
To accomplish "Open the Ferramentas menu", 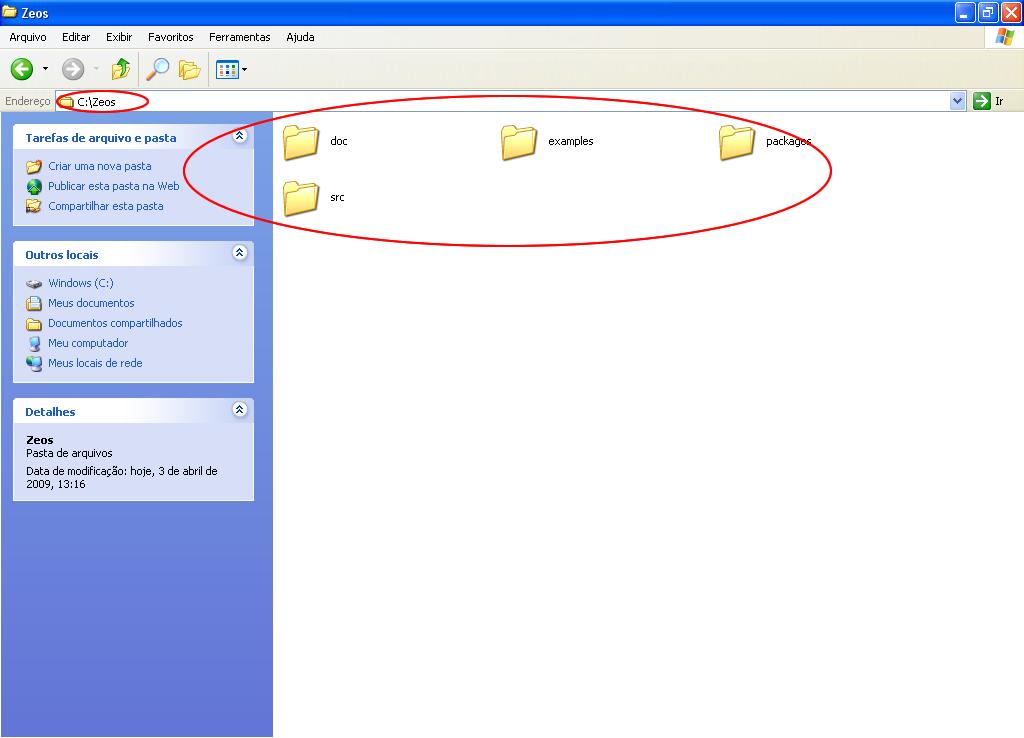I will (239, 37).
